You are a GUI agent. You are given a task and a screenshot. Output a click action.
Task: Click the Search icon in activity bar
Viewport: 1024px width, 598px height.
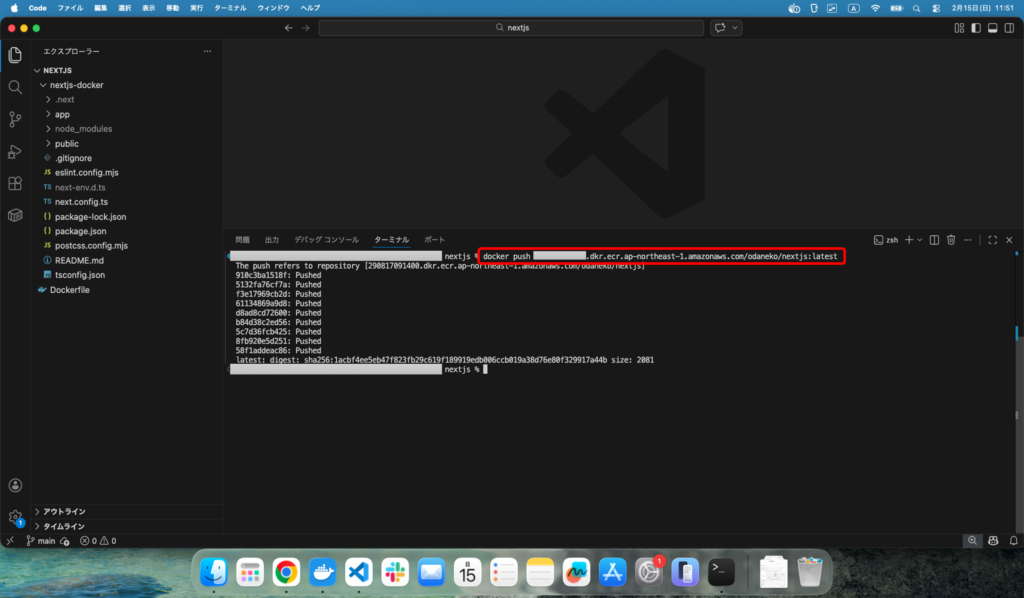[x=15, y=87]
